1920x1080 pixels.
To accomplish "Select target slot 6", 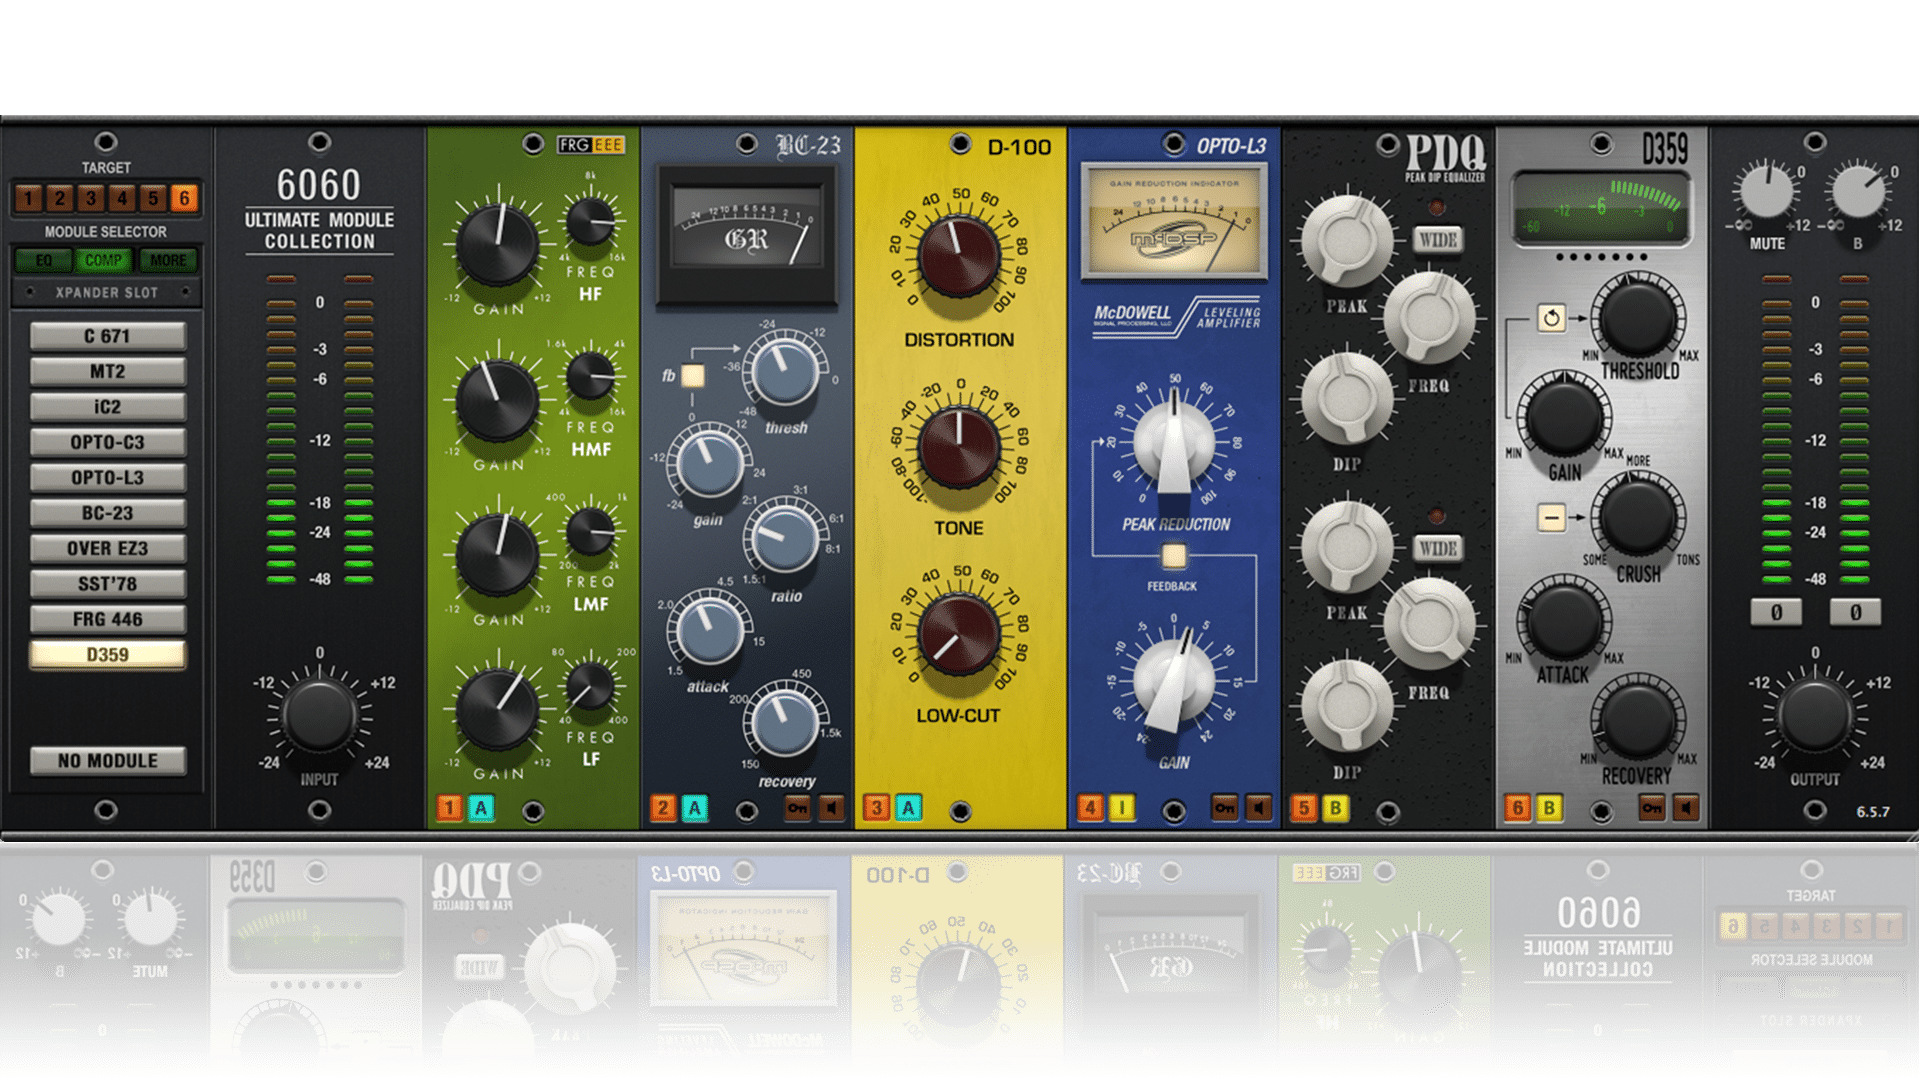I will pos(184,198).
